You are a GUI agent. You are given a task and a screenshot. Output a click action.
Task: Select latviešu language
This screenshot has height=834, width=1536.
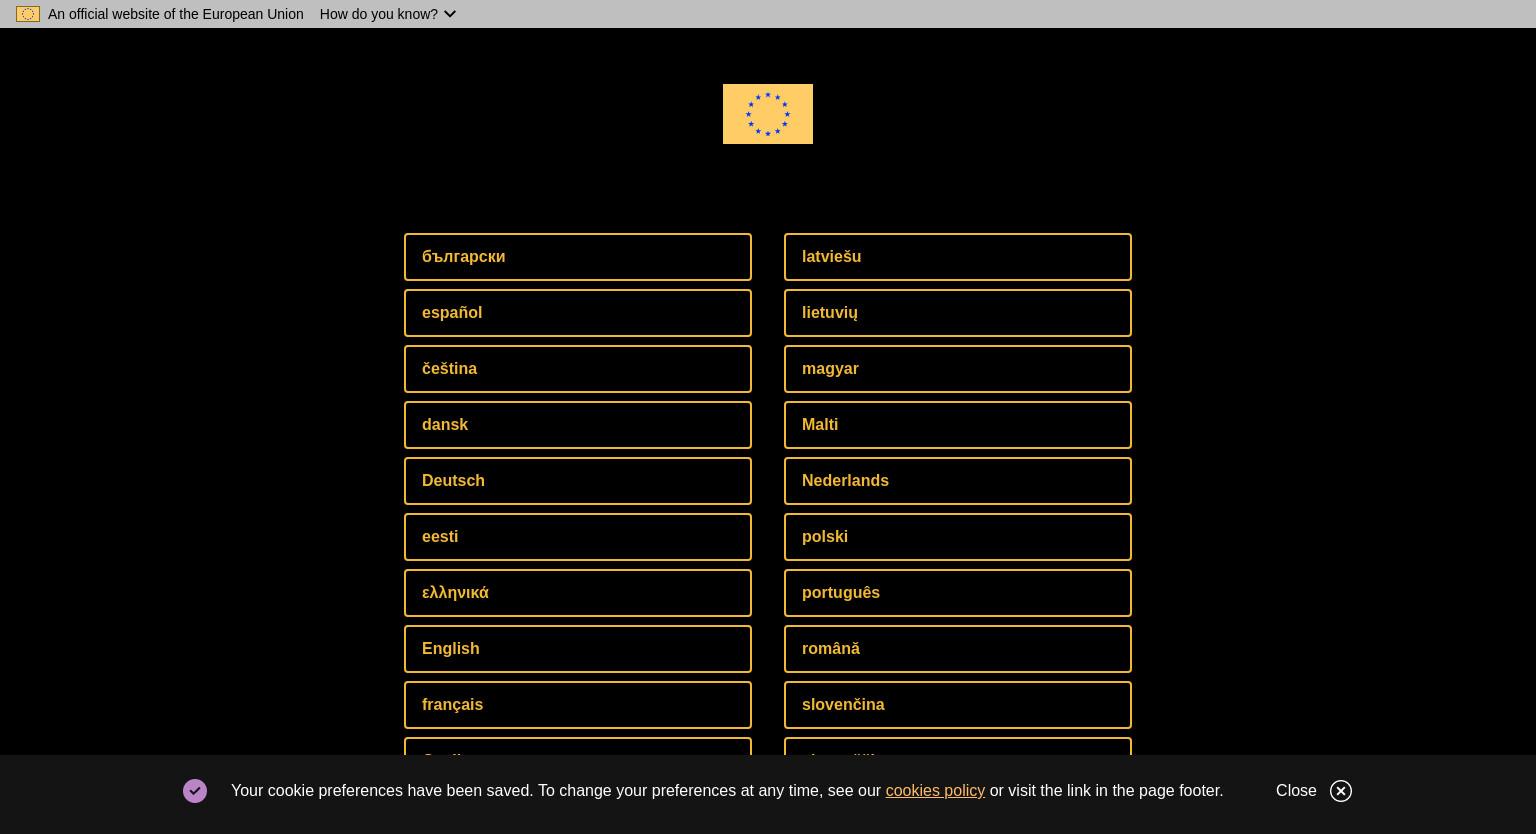pos(958,257)
